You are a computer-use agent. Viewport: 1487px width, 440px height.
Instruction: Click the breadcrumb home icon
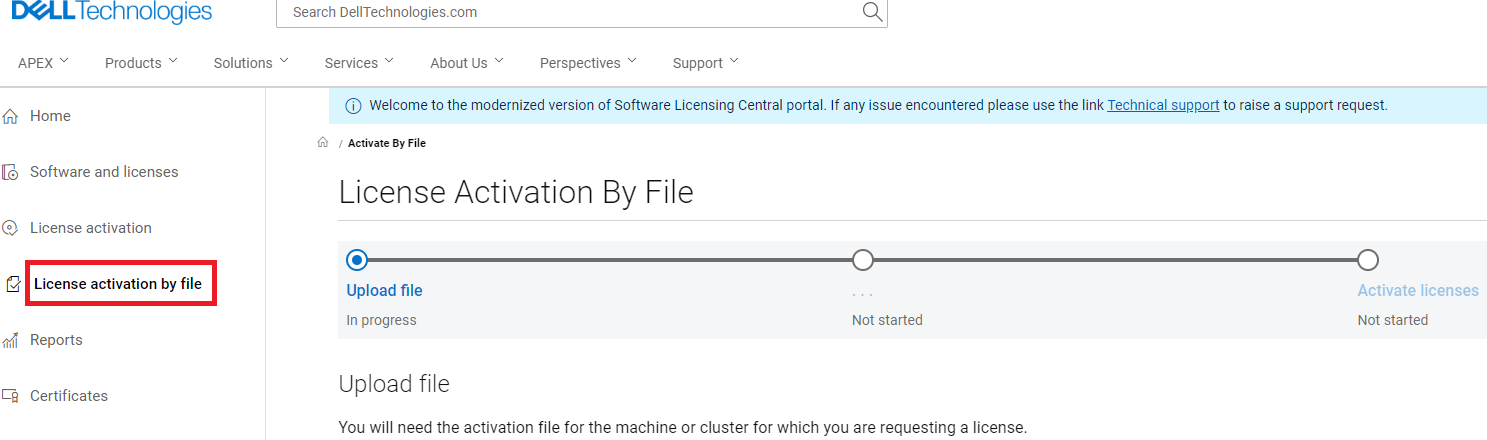coord(323,143)
